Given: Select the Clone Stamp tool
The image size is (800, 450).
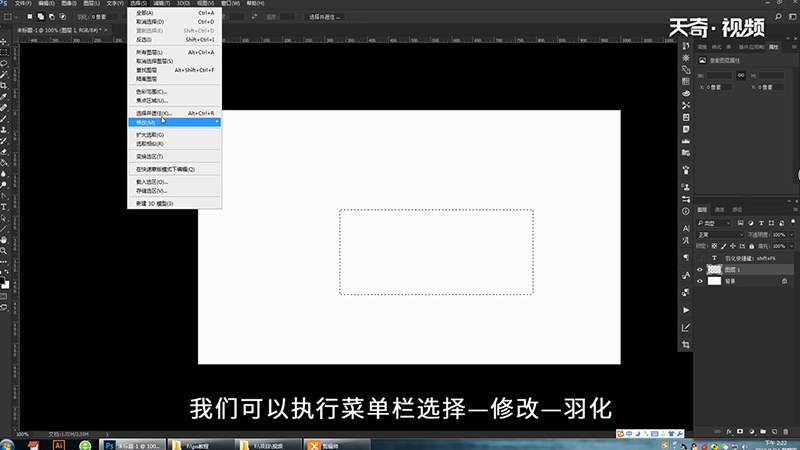Looking at the screenshot, I should pos(4,130).
